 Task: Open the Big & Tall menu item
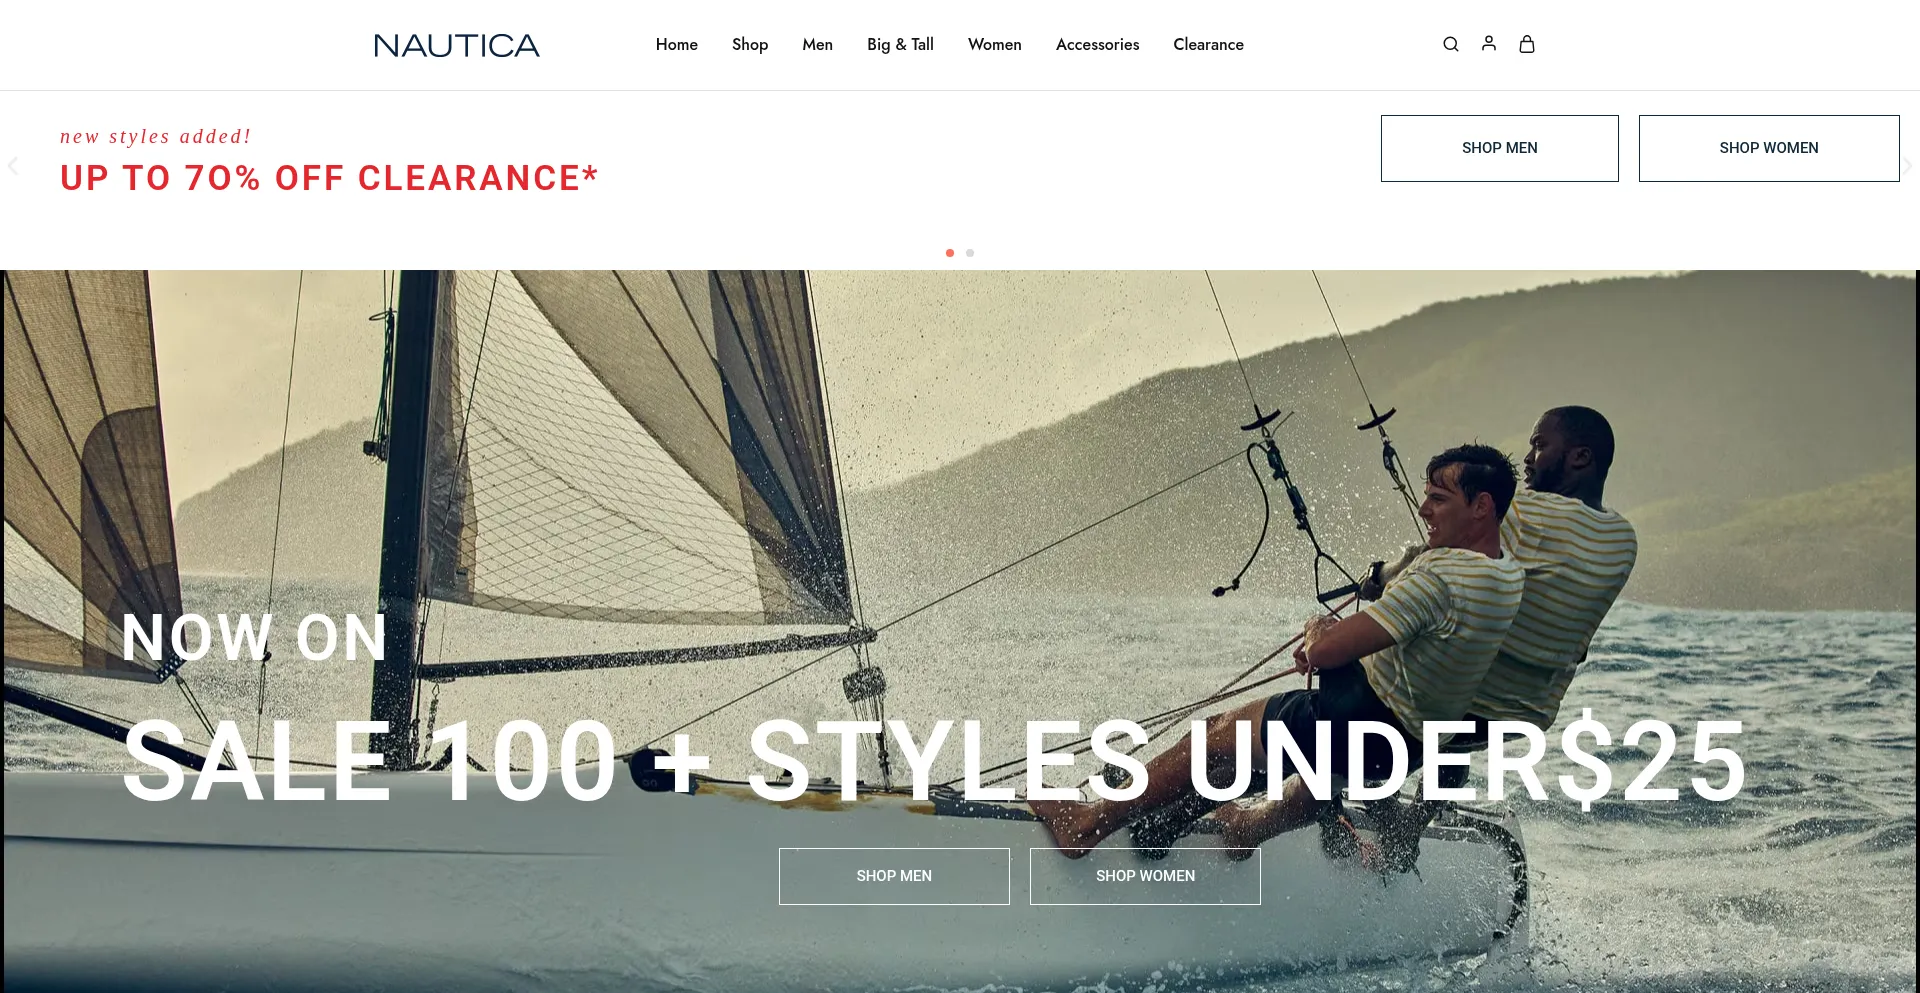(x=900, y=44)
